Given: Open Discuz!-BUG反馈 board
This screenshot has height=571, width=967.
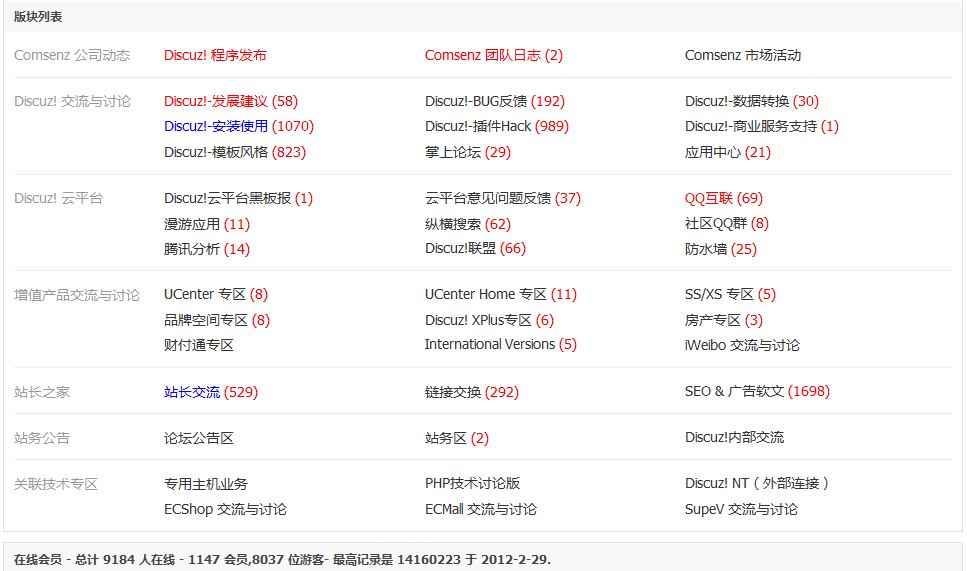Looking at the screenshot, I should point(476,101).
